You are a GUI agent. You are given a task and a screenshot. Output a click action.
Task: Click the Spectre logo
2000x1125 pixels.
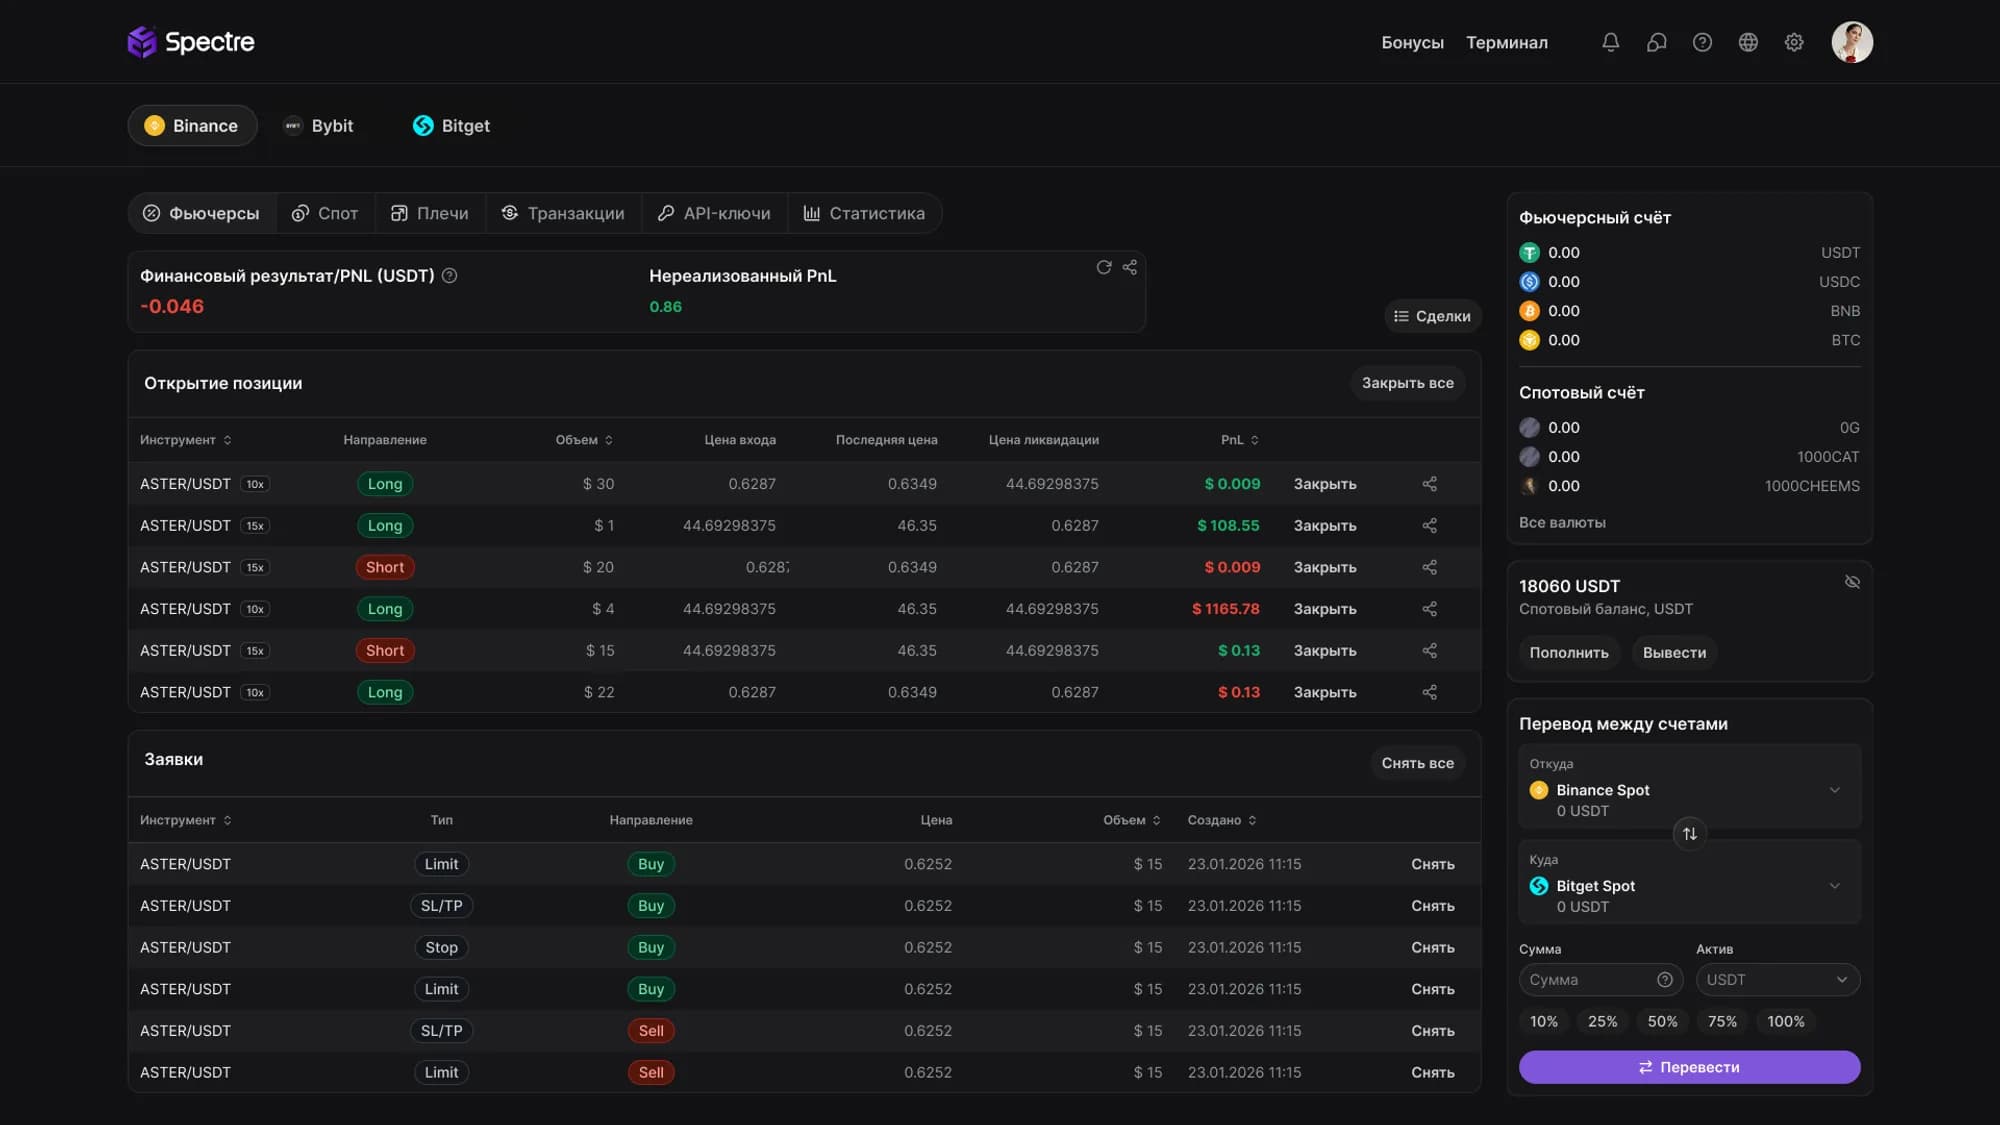coord(191,42)
